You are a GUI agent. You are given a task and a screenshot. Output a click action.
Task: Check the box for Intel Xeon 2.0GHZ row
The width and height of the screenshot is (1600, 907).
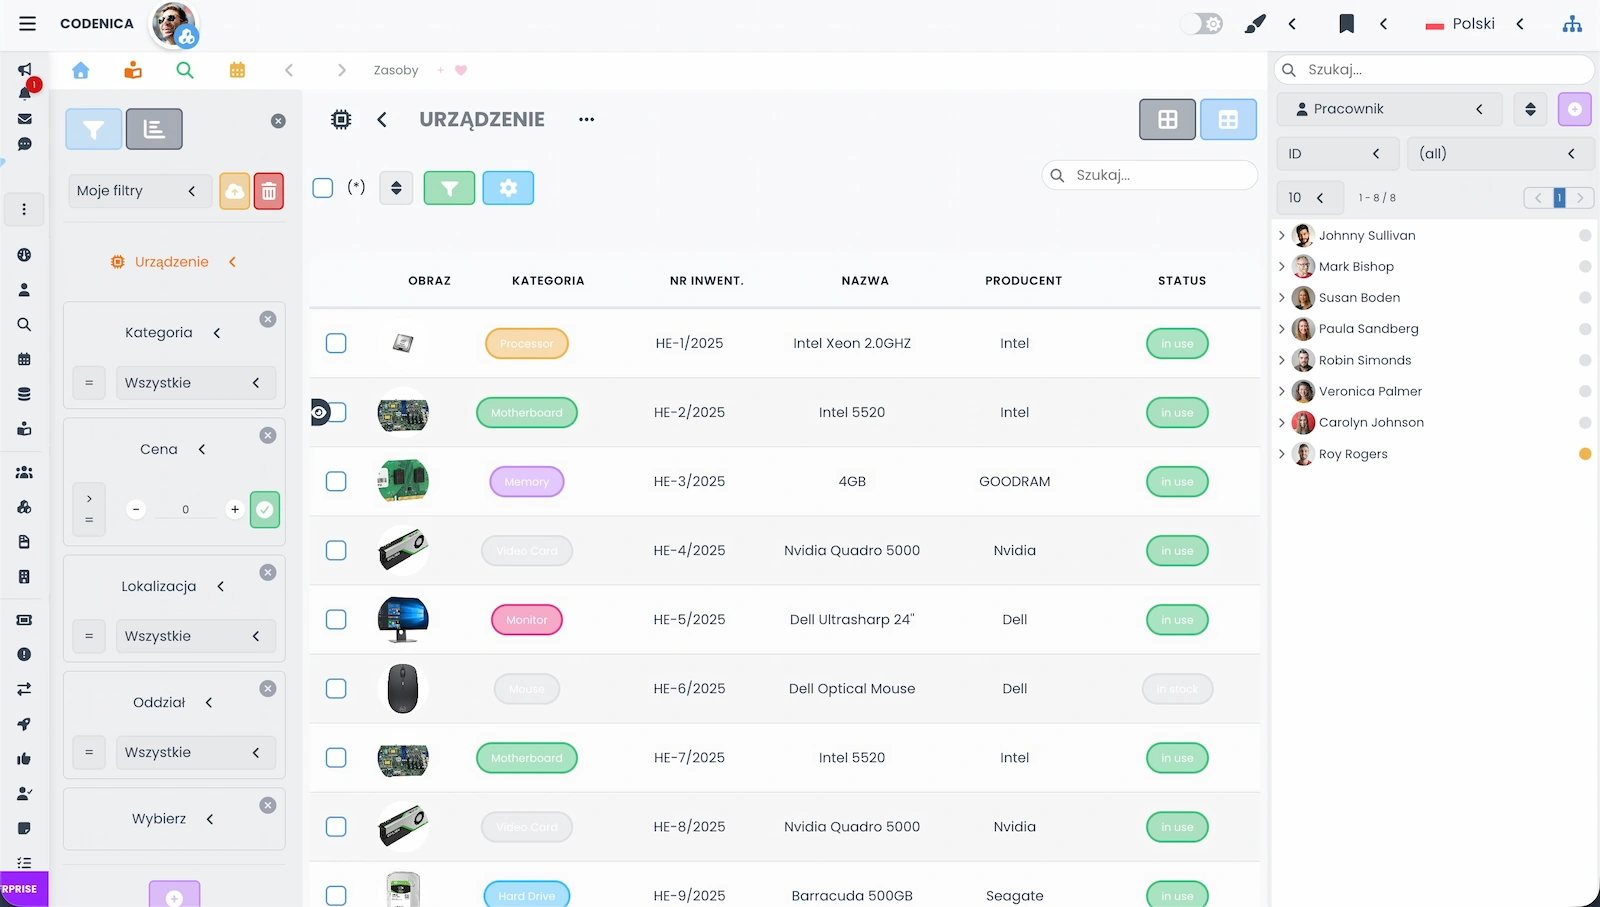pos(336,343)
